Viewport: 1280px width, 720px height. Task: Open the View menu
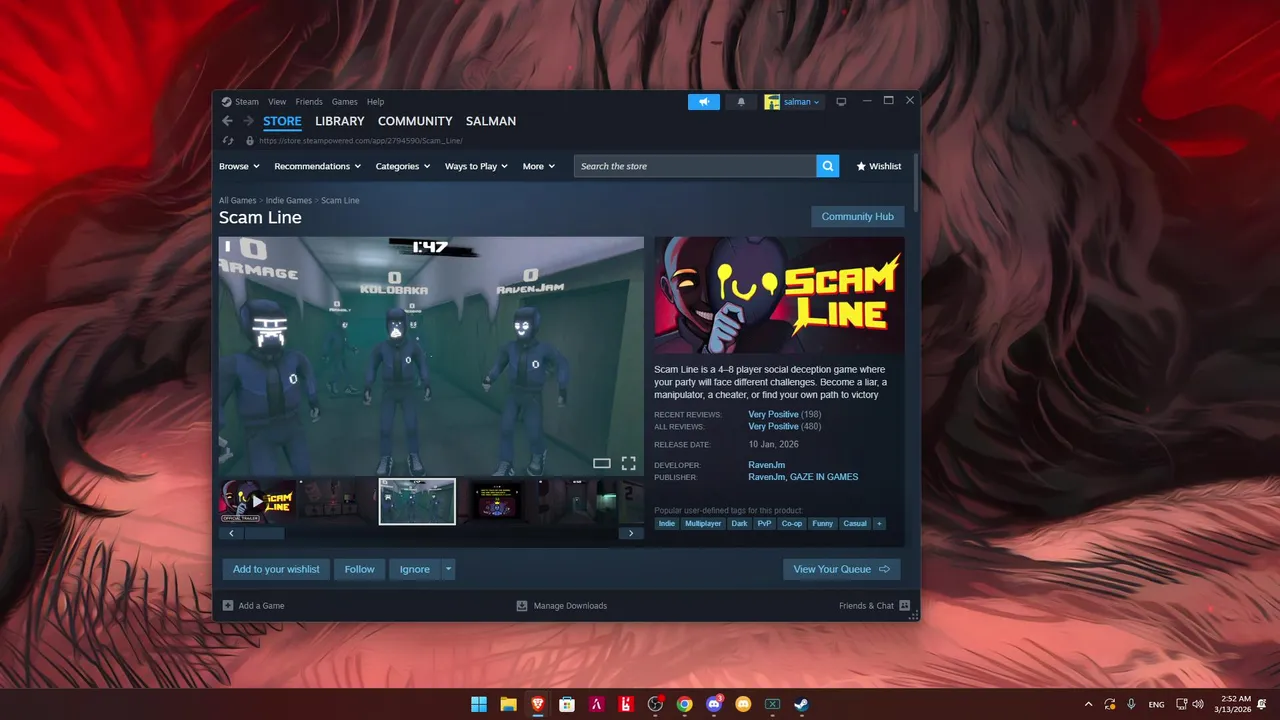[x=277, y=102]
